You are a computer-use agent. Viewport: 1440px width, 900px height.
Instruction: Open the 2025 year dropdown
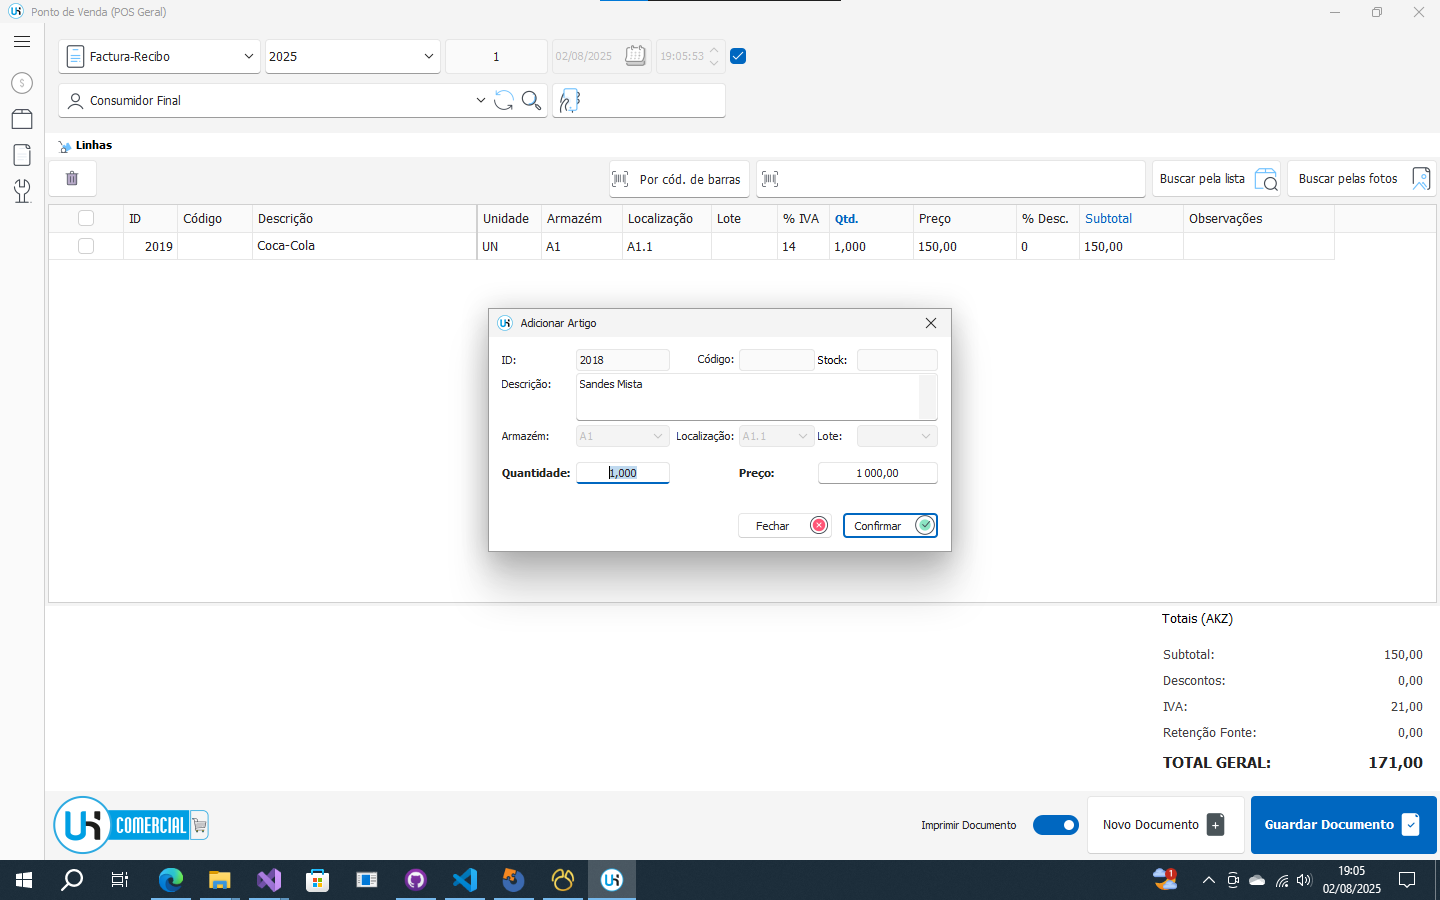pyautogui.click(x=428, y=57)
